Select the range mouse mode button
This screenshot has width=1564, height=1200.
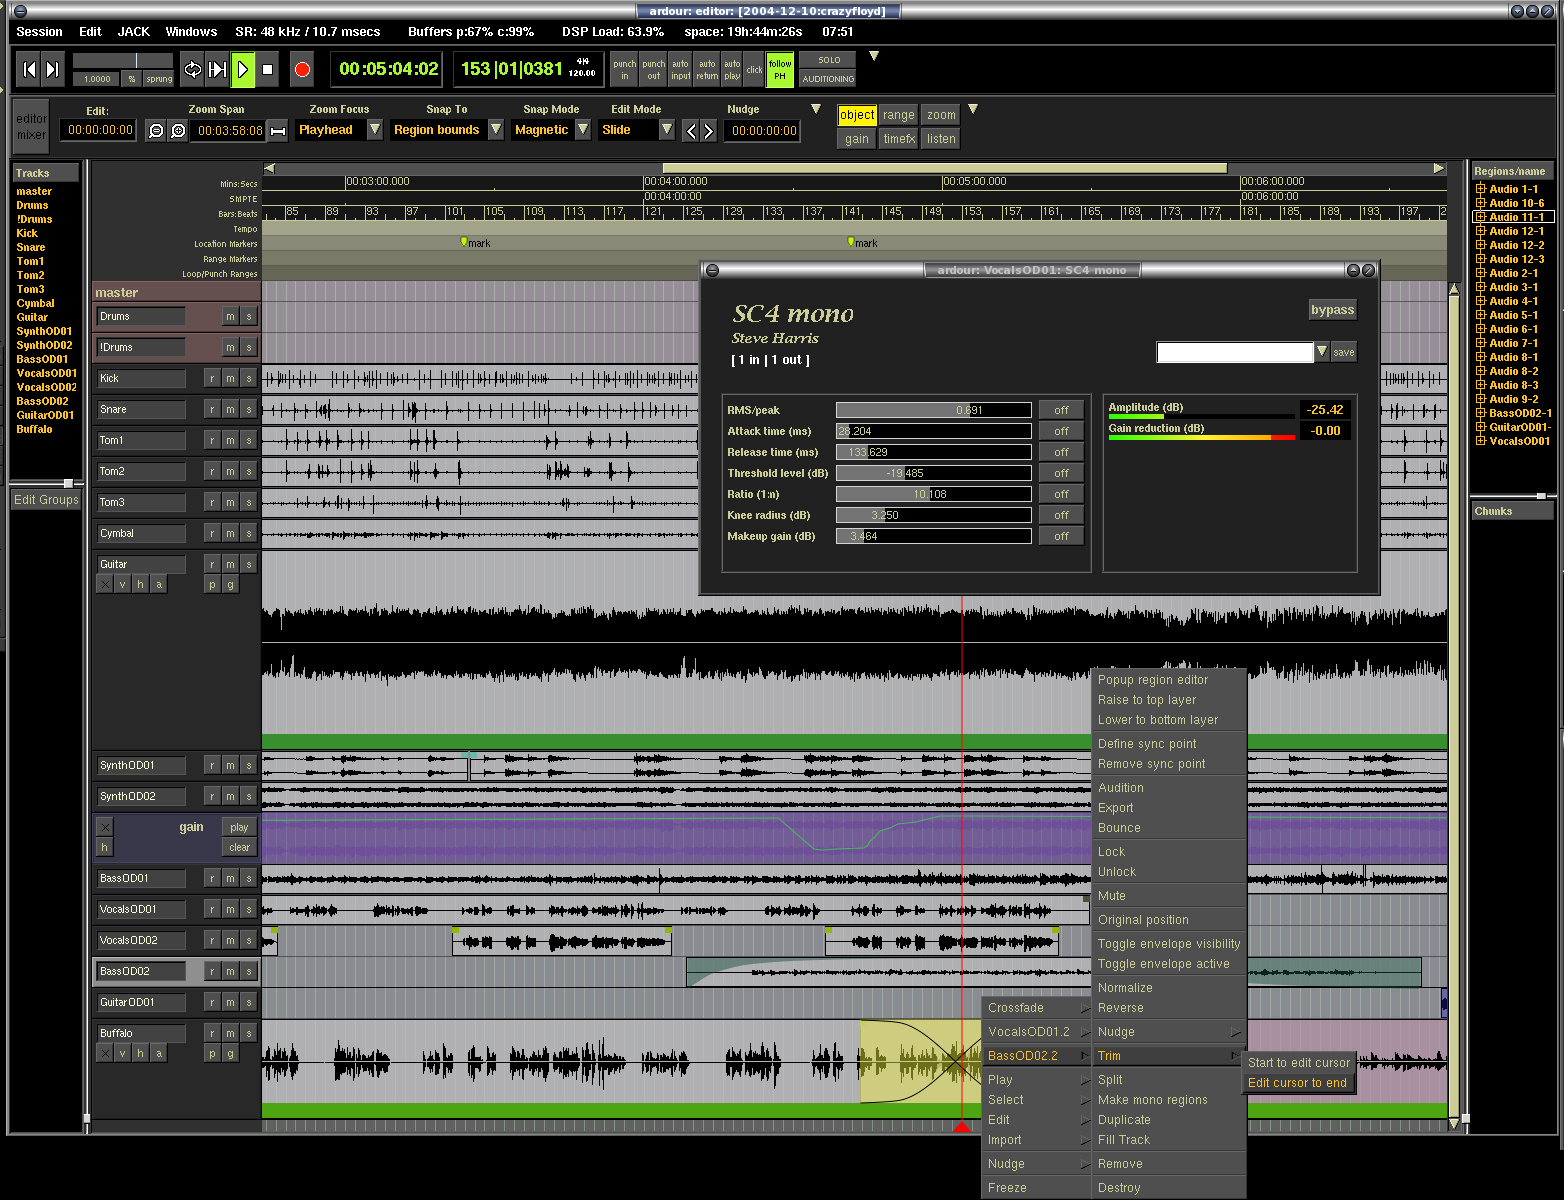[x=898, y=115]
